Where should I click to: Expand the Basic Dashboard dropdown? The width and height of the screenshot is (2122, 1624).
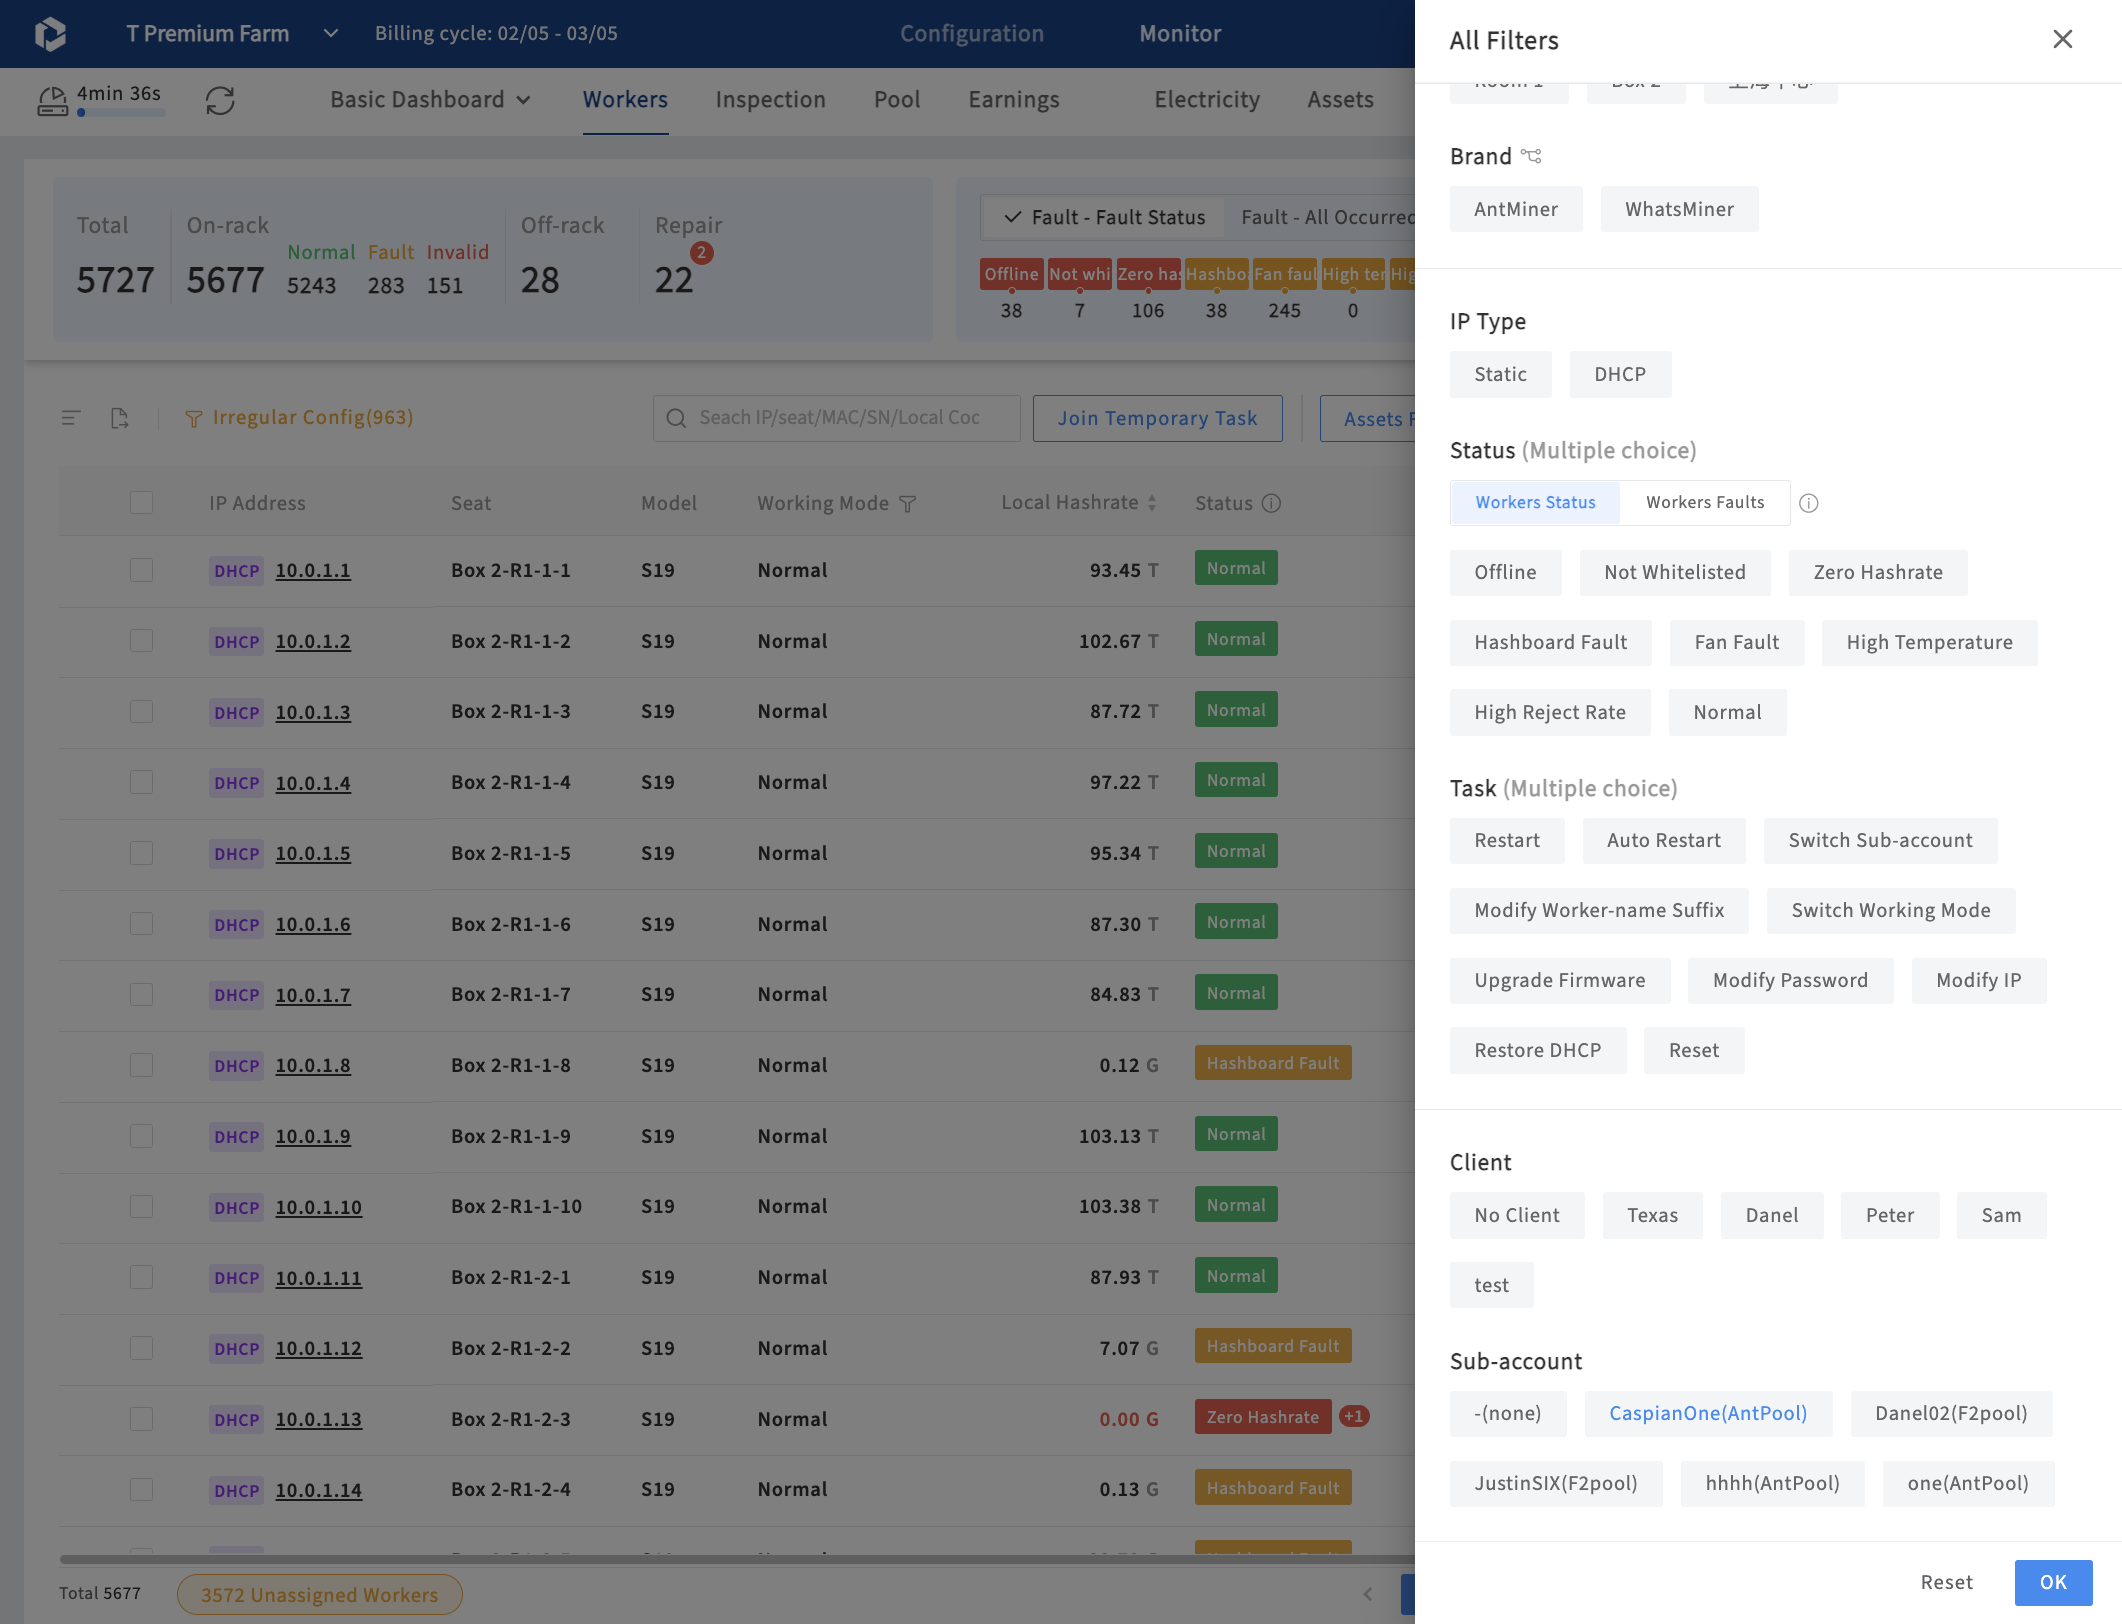pyautogui.click(x=430, y=100)
